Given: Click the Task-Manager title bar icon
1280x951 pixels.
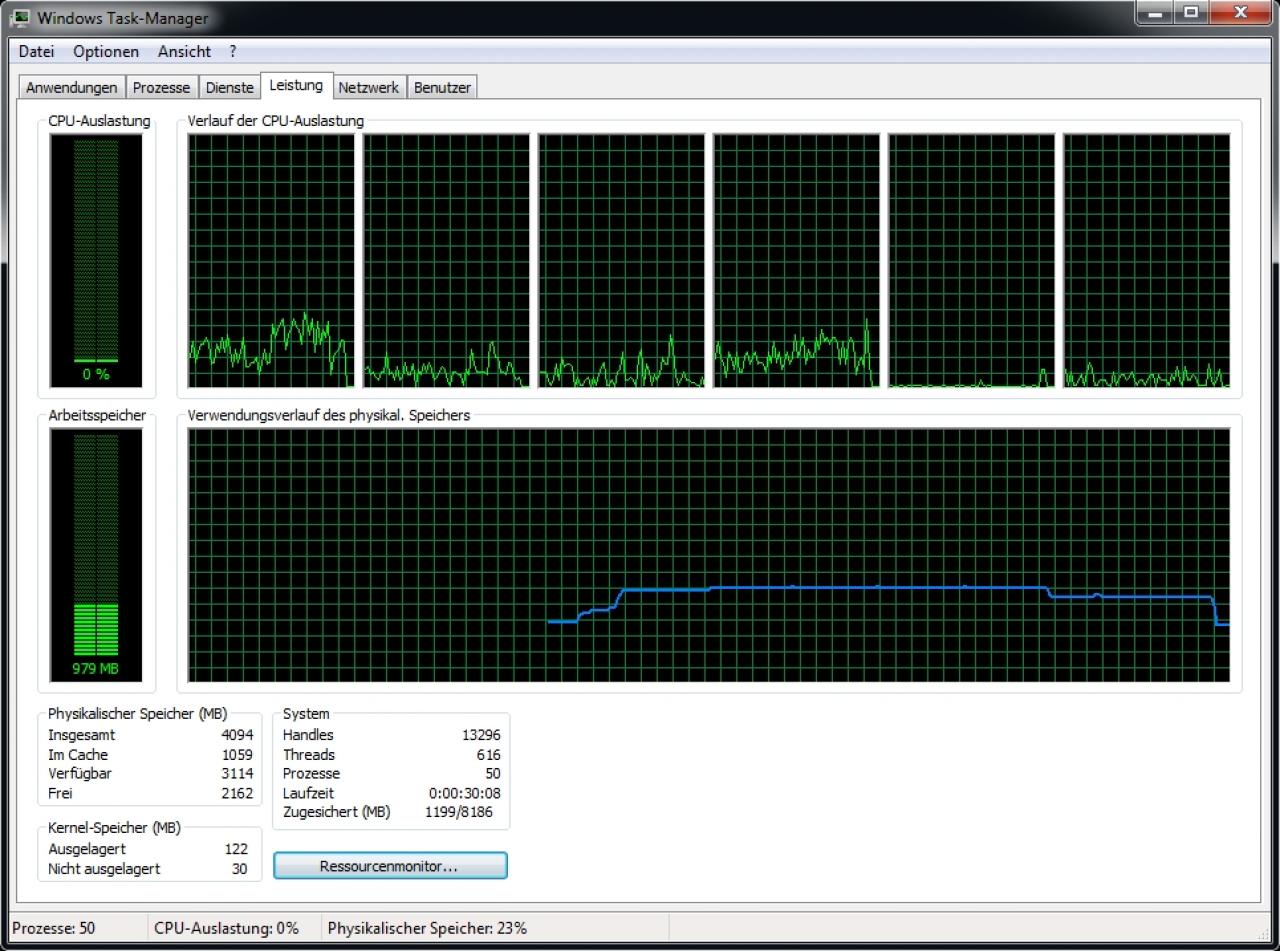Looking at the screenshot, I should [x=21, y=17].
